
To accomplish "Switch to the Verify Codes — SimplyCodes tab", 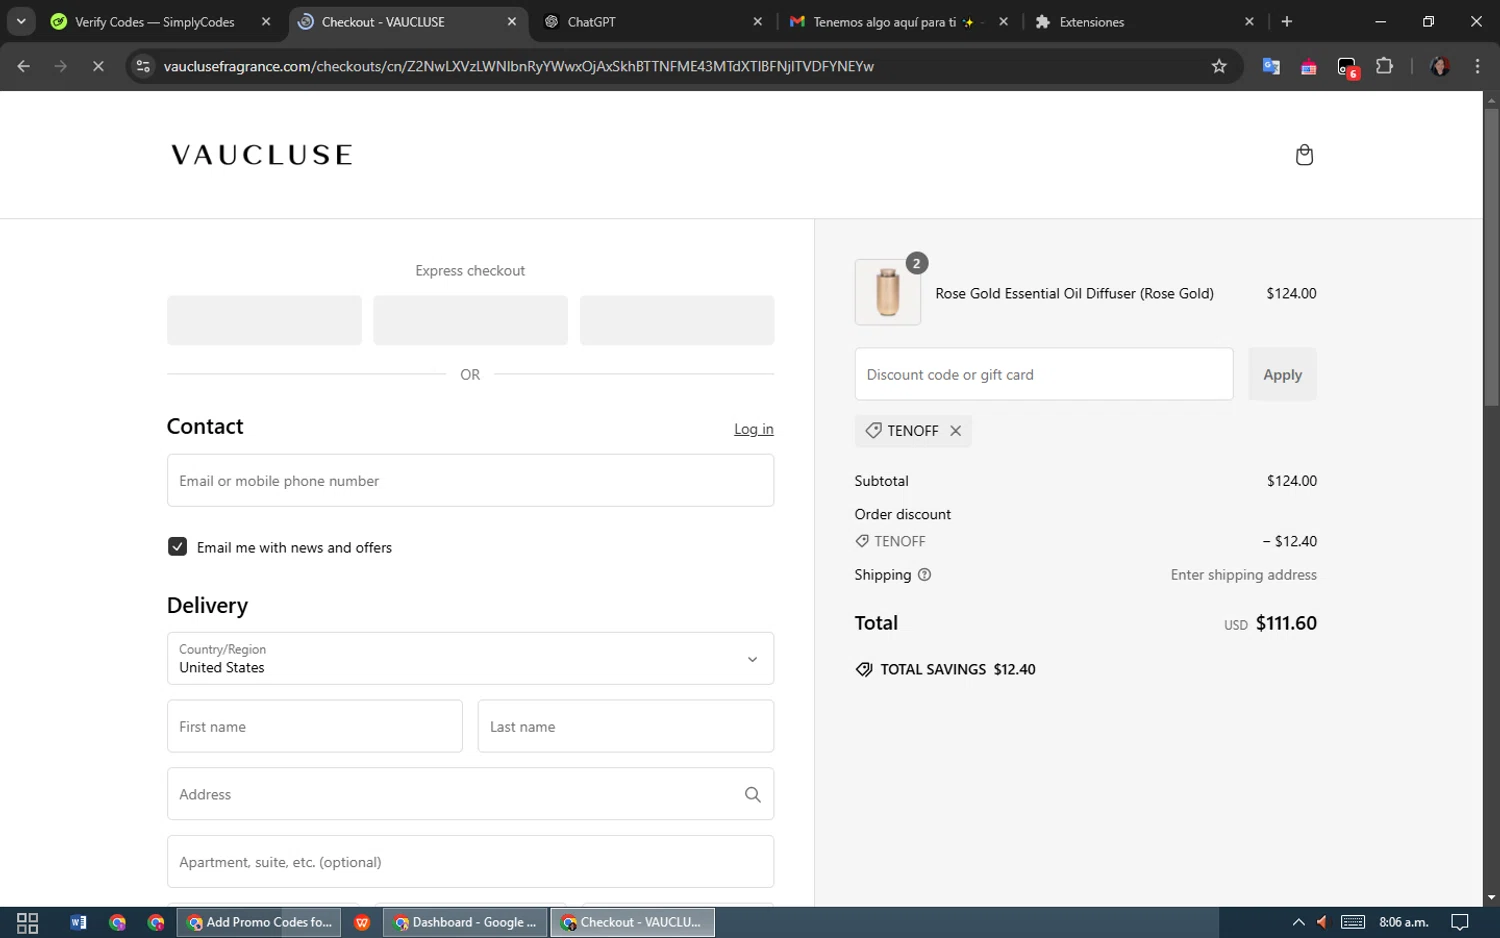I will (x=155, y=22).
